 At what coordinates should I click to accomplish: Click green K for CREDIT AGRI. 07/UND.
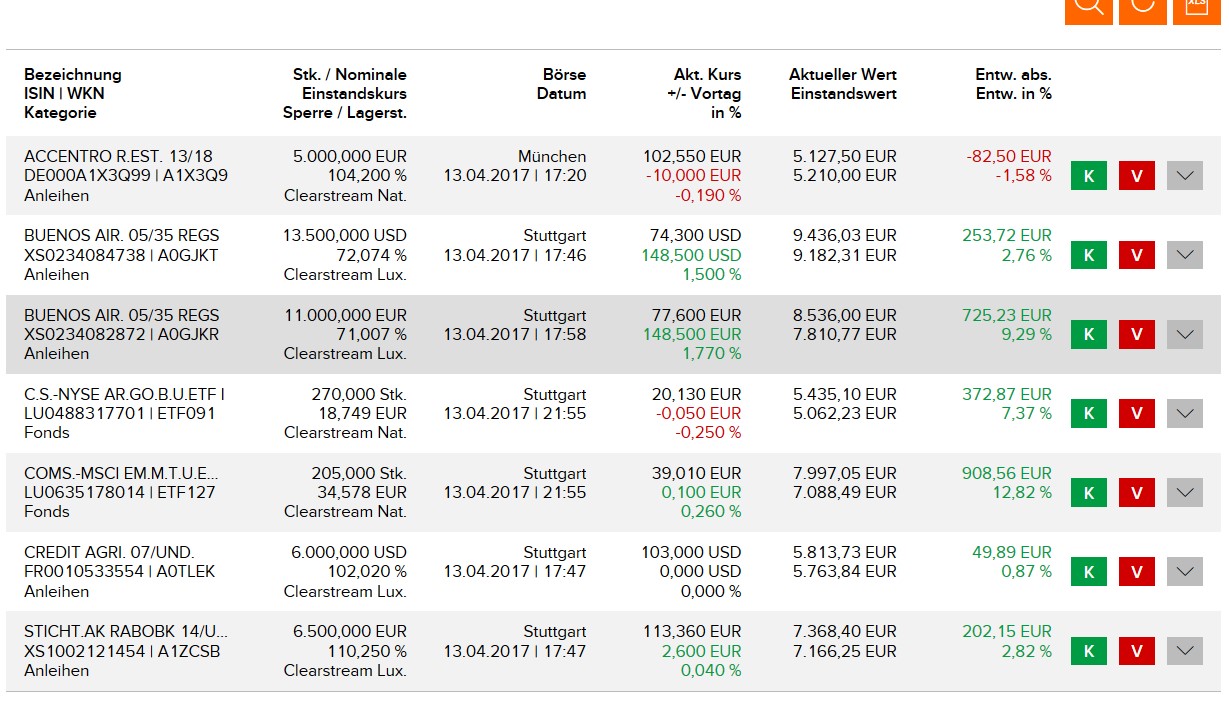[1088, 572]
